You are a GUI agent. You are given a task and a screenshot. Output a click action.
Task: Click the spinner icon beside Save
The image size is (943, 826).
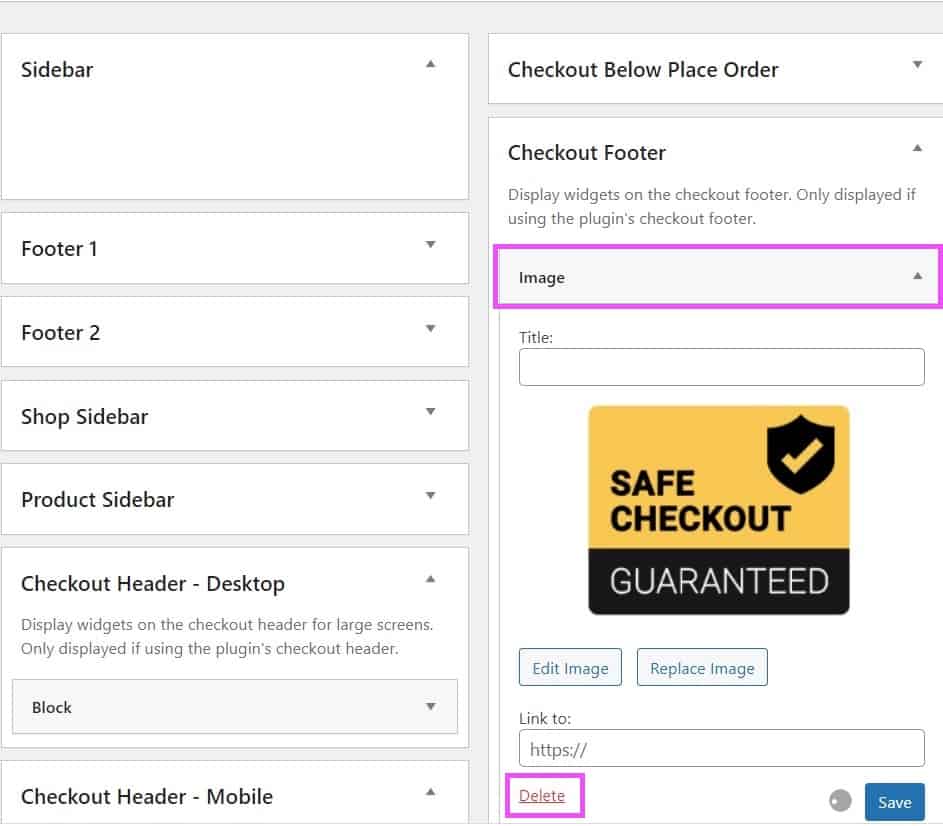[x=840, y=801]
